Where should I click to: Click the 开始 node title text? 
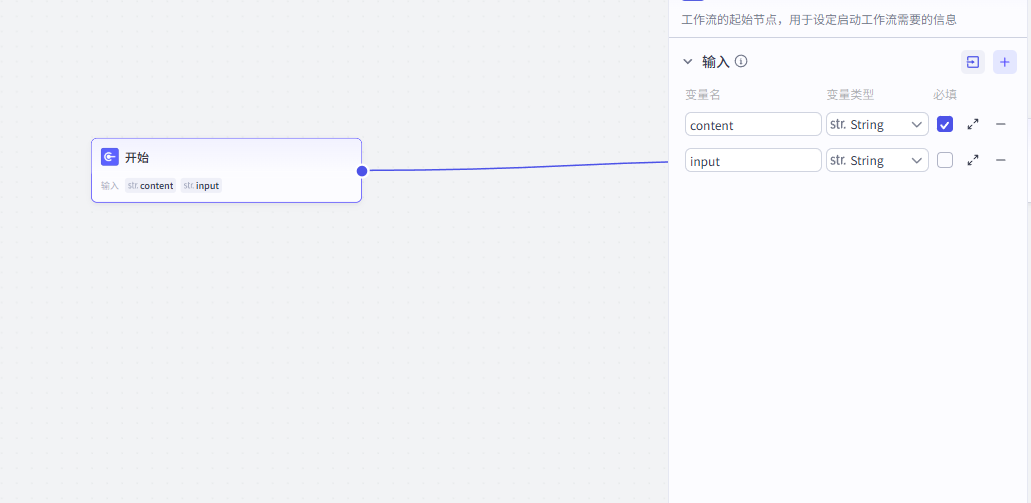pos(137,158)
